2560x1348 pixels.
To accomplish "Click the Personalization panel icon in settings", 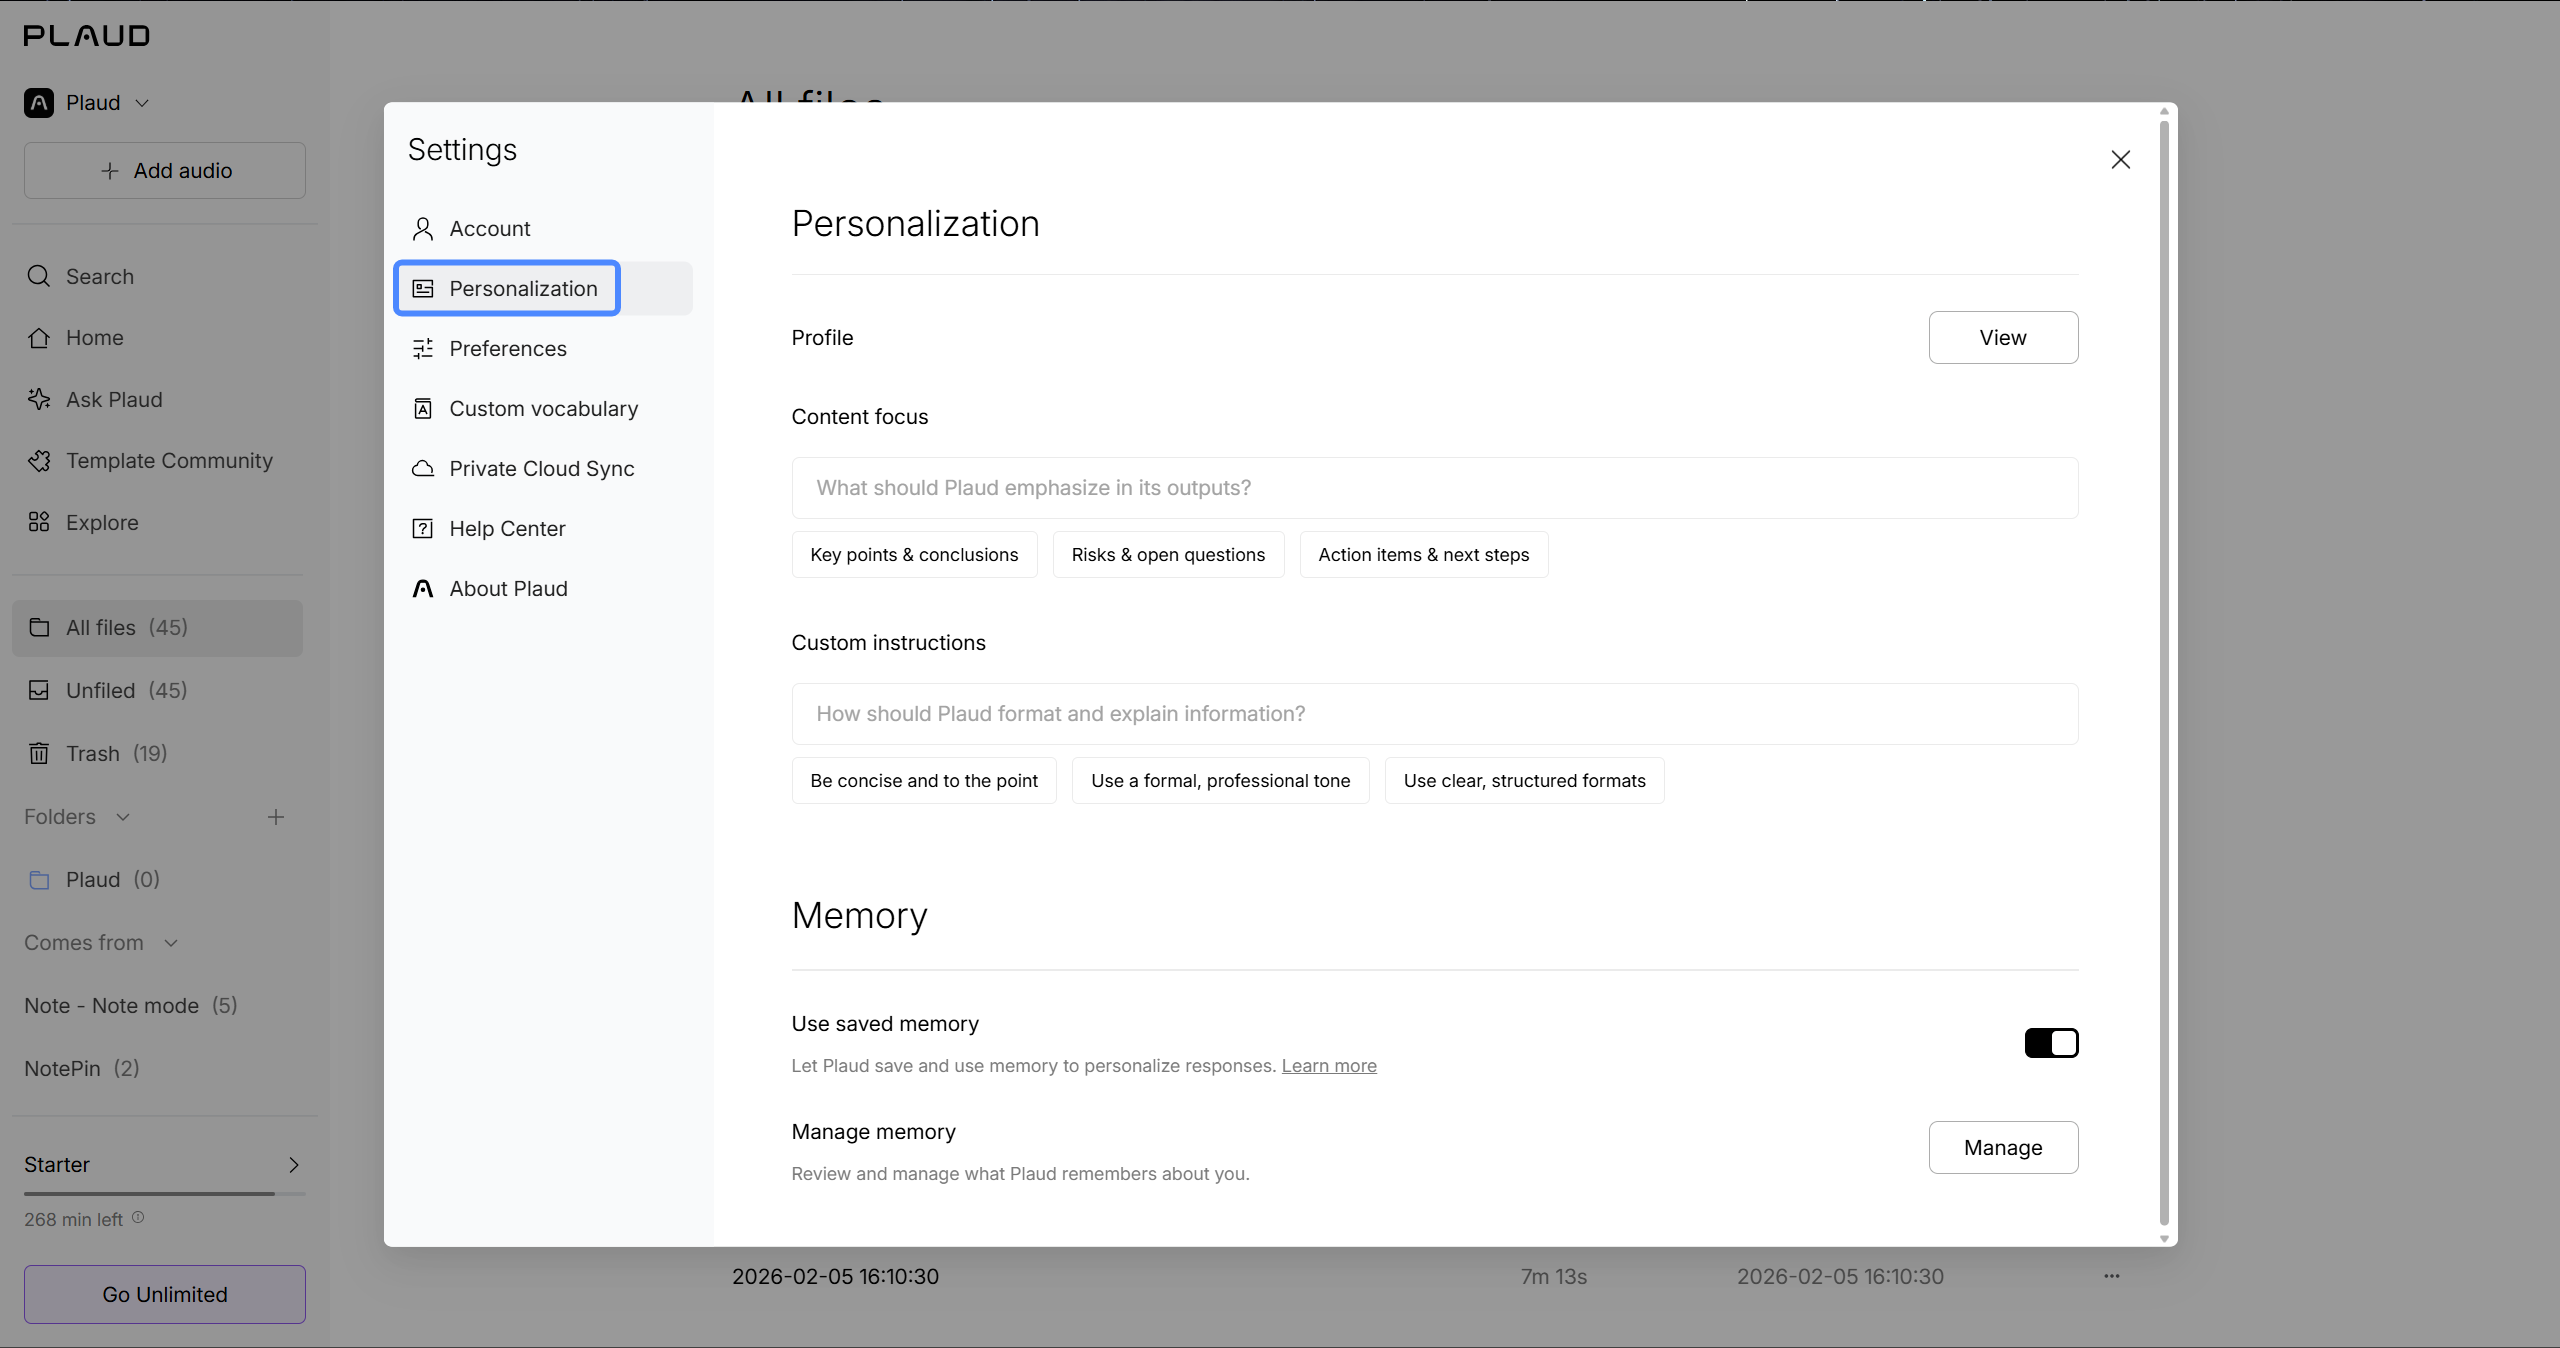I will tap(423, 289).
